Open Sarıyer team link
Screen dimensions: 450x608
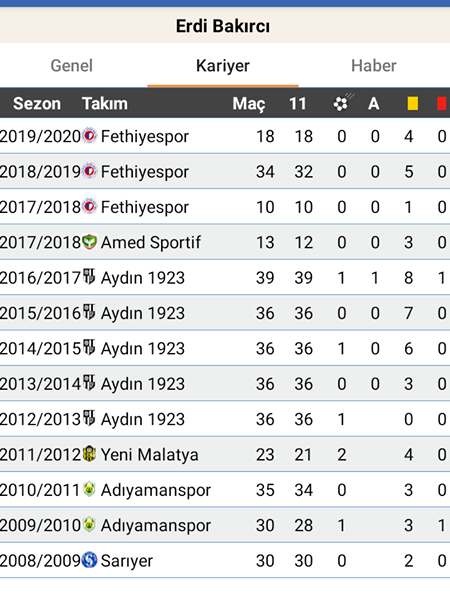coord(126,561)
